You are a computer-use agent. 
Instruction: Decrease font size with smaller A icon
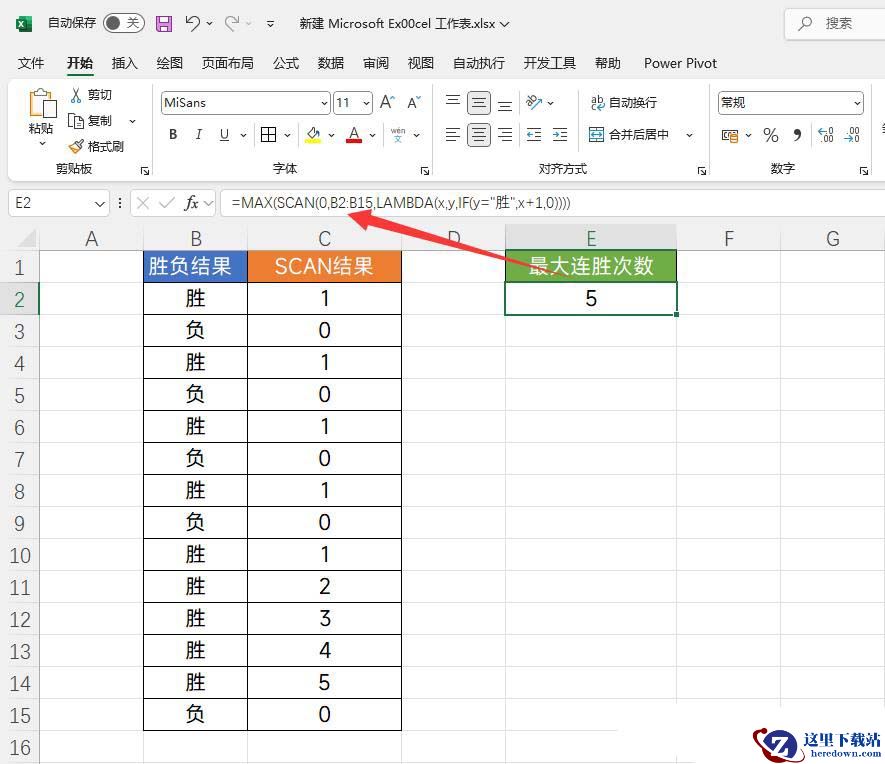(x=414, y=102)
